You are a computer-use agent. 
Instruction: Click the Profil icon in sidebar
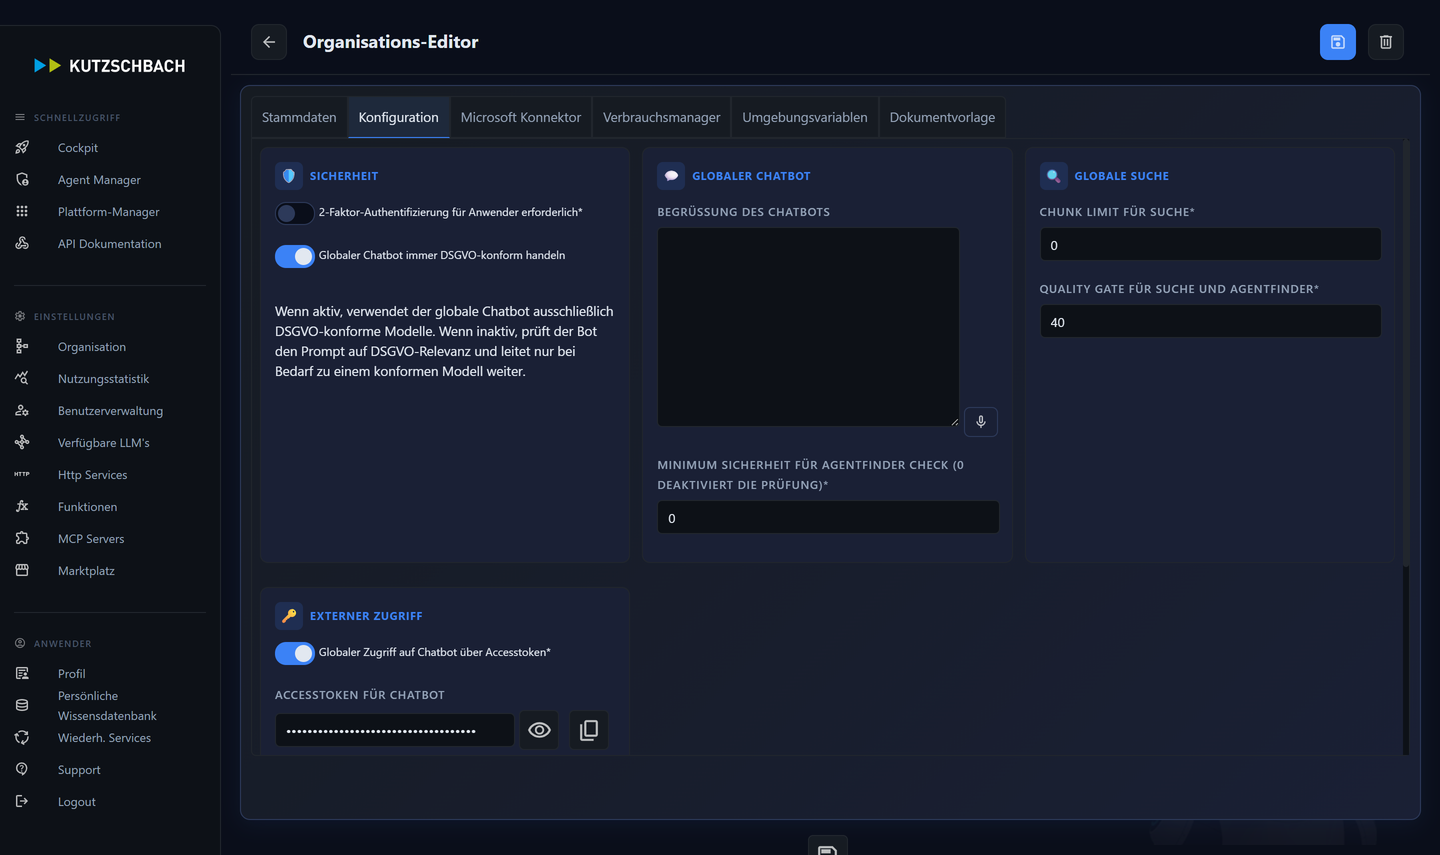coord(22,673)
